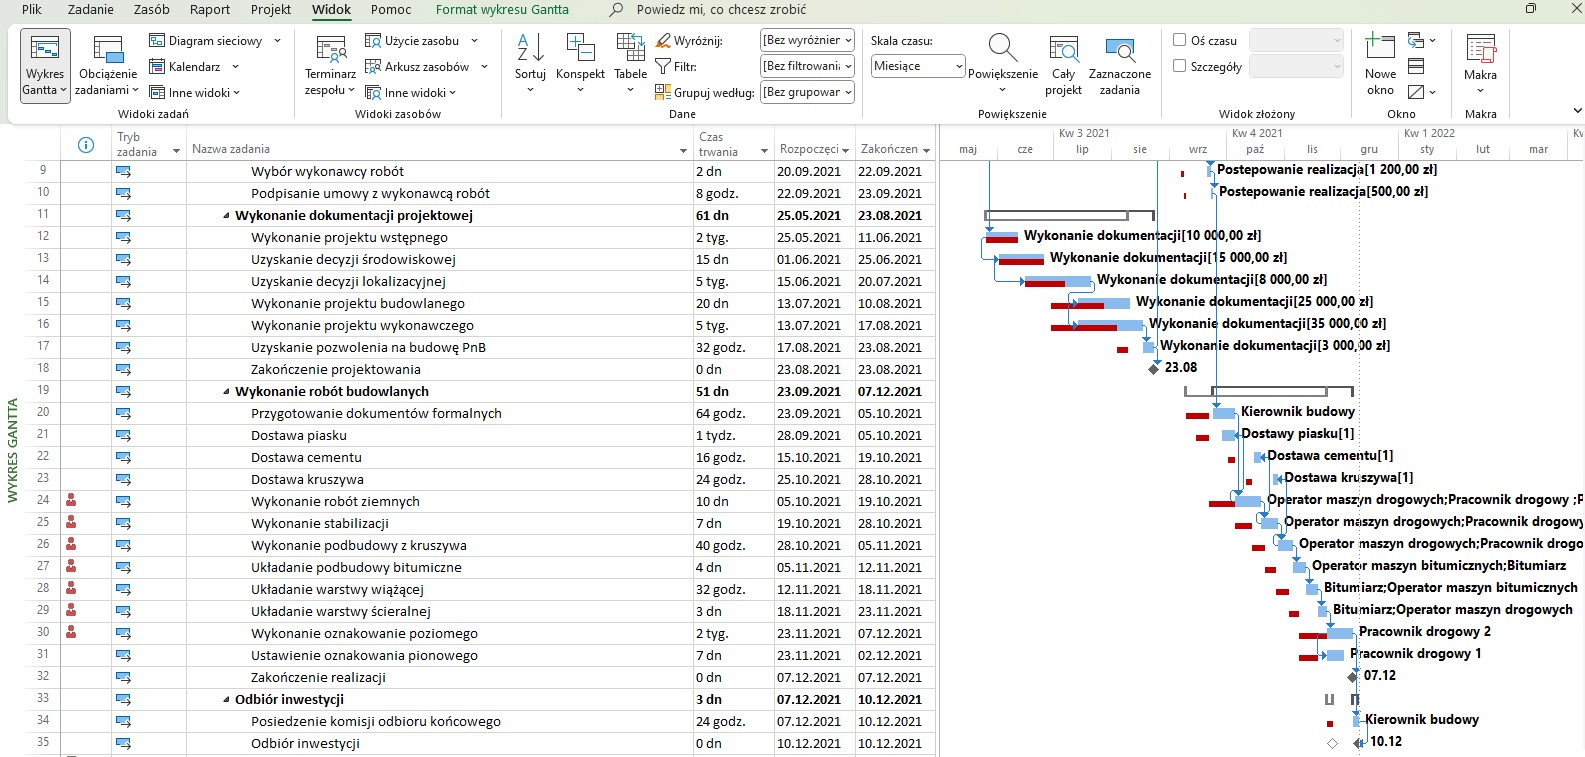Open the Nowe okno window icon
The width and height of the screenshot is (1585, 757).
click(1380, 50)
